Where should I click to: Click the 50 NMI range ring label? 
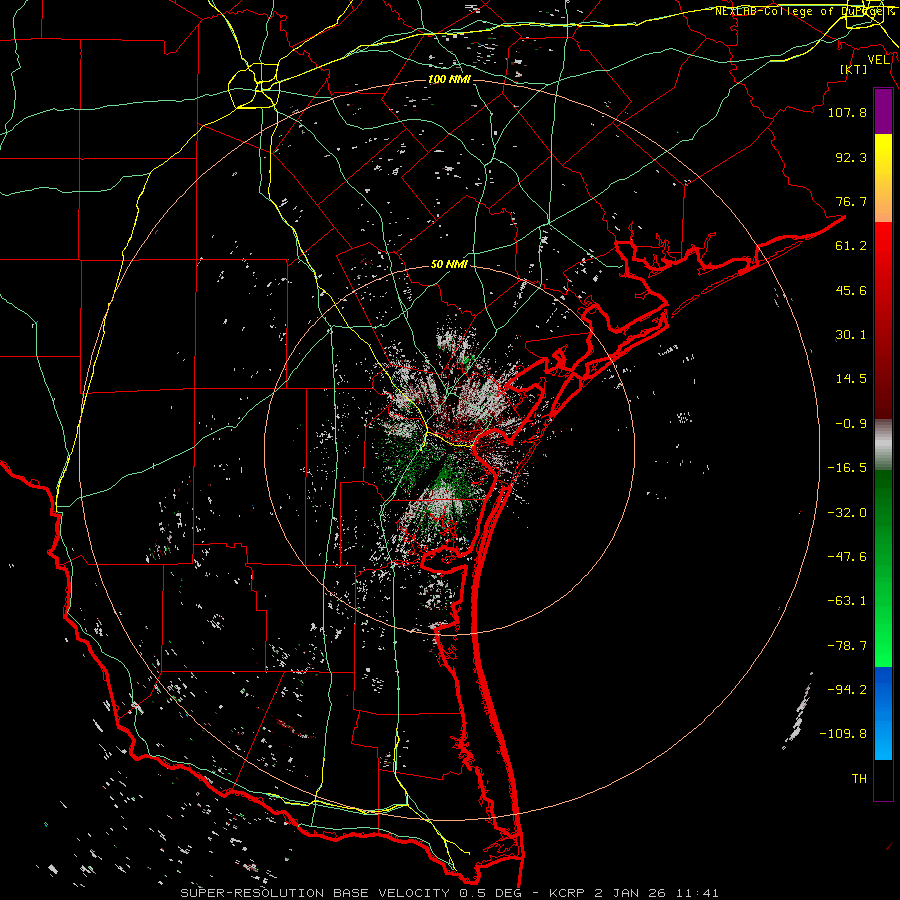click(449, 265)
